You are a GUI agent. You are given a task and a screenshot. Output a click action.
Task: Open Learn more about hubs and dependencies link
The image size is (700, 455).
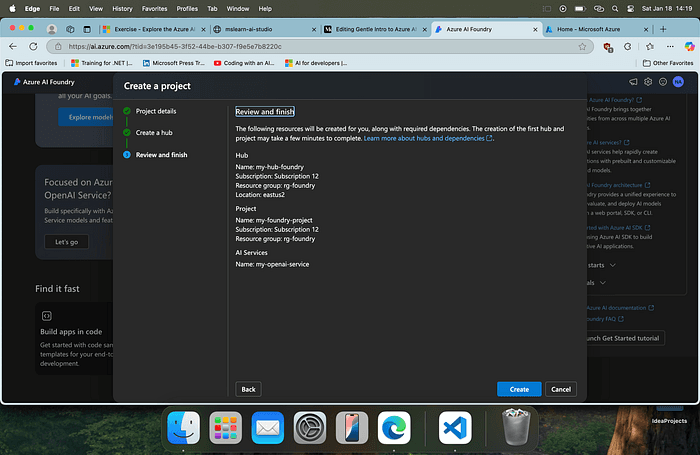point(428,138)
